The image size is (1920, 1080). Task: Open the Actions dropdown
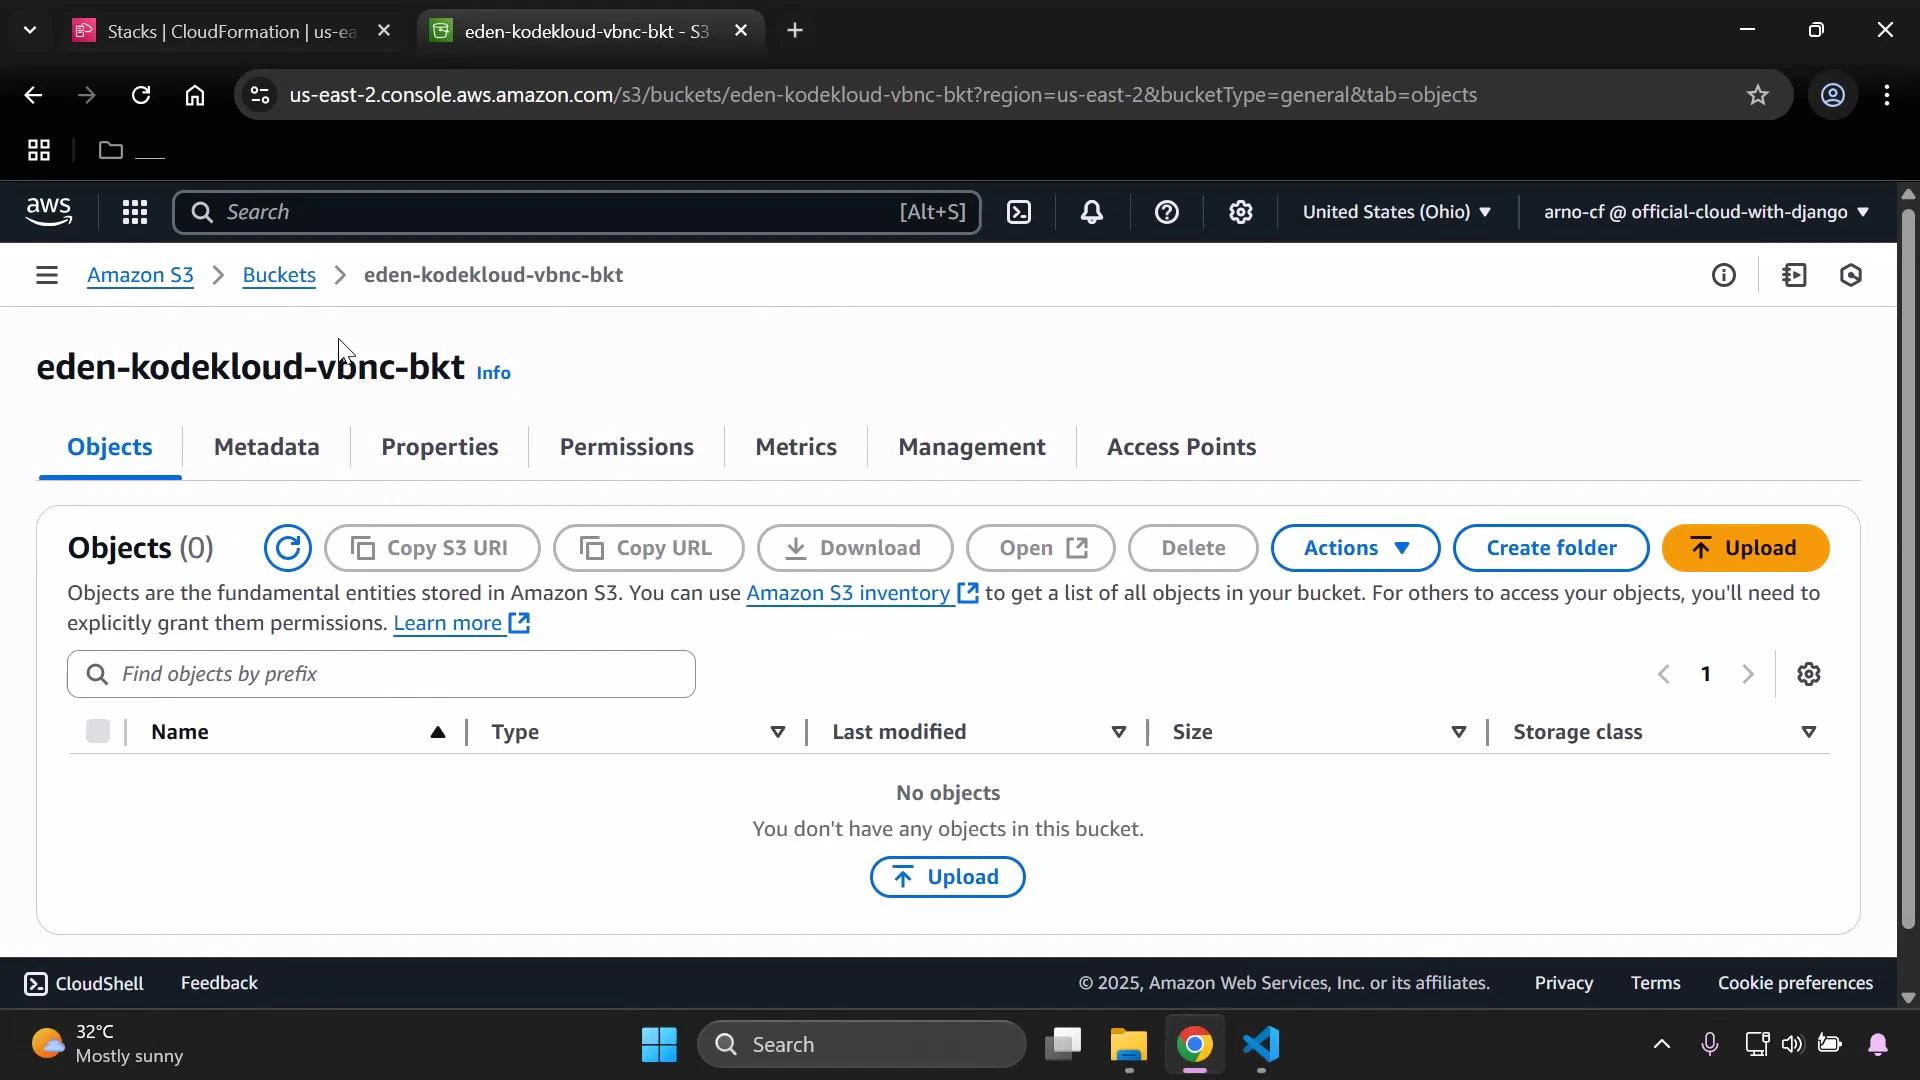[x=1354, y=548]
